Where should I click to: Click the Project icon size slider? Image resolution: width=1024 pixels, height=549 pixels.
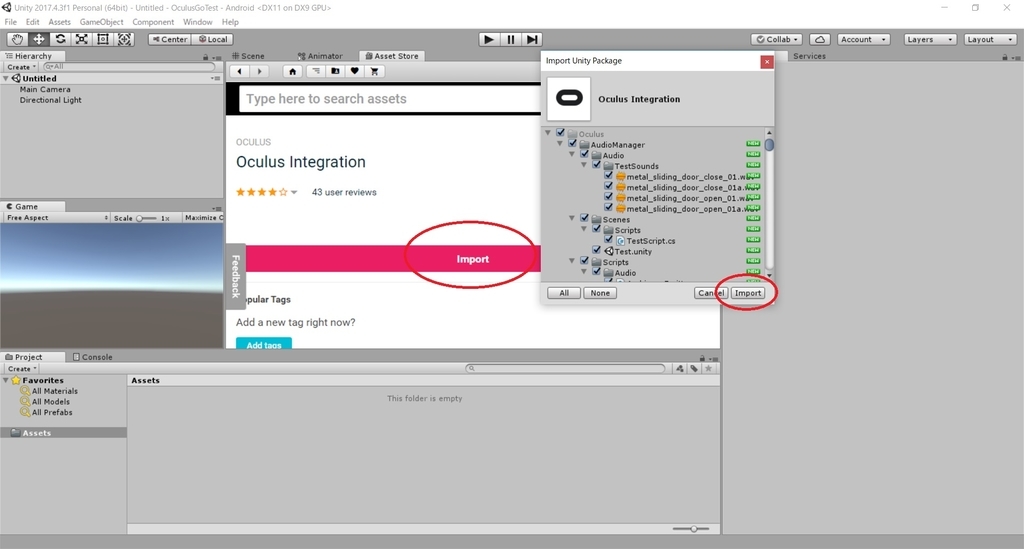coord(691,529)
